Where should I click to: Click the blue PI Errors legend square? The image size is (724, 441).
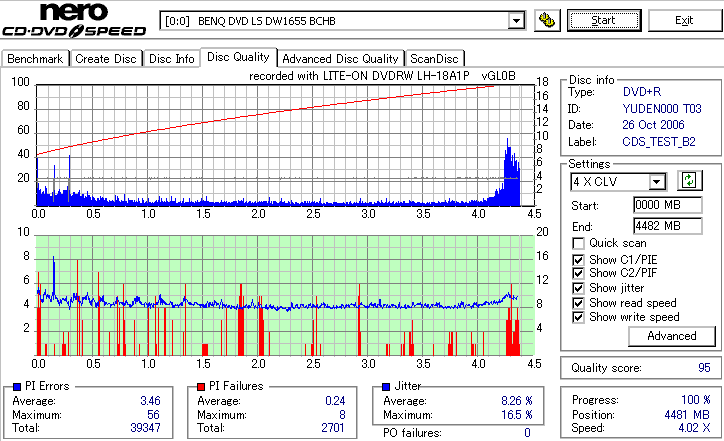17,387
